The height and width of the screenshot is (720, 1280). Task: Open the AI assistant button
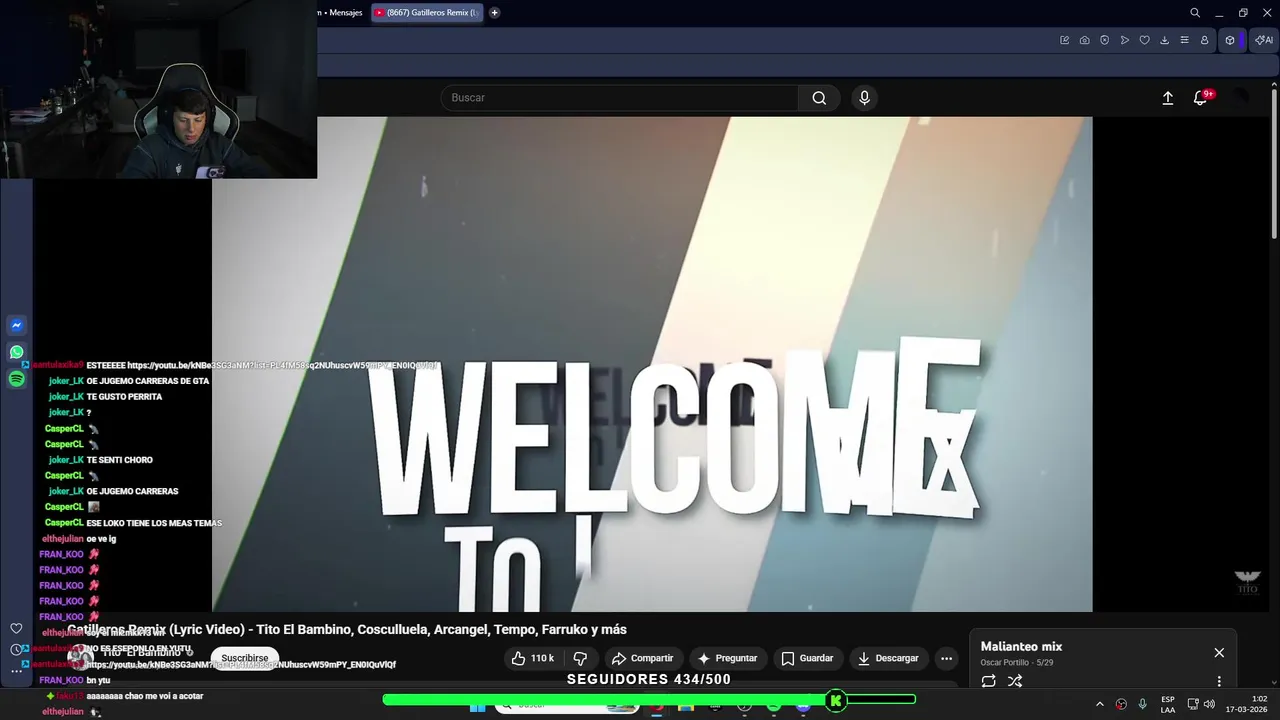pyautogui.click(x=1264, y=40)
